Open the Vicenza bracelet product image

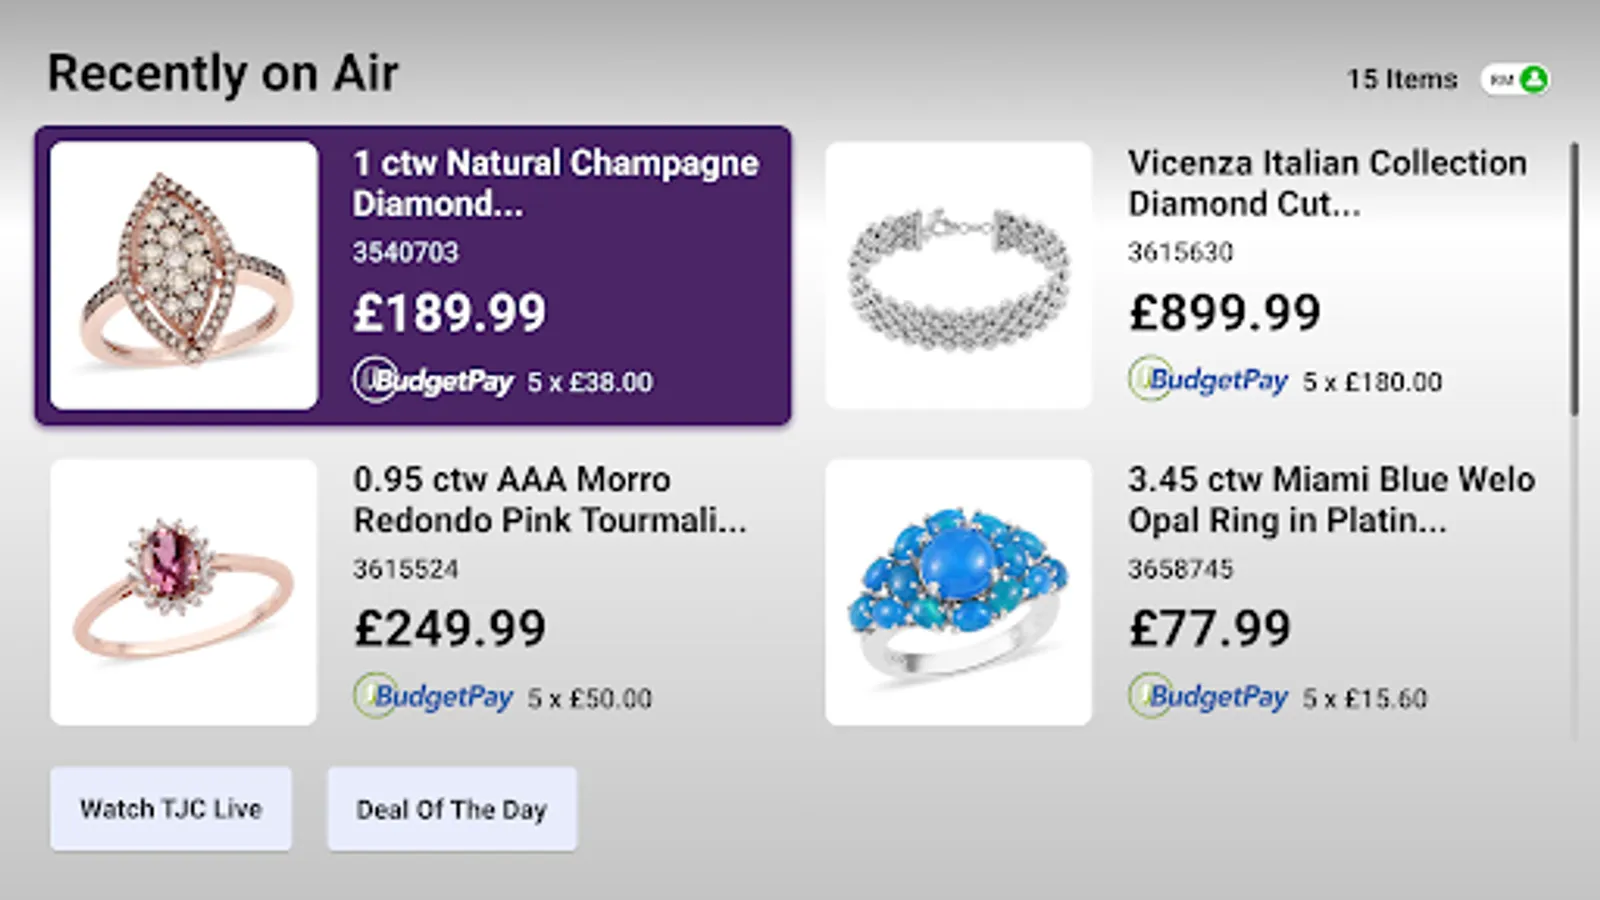point(958,275)
